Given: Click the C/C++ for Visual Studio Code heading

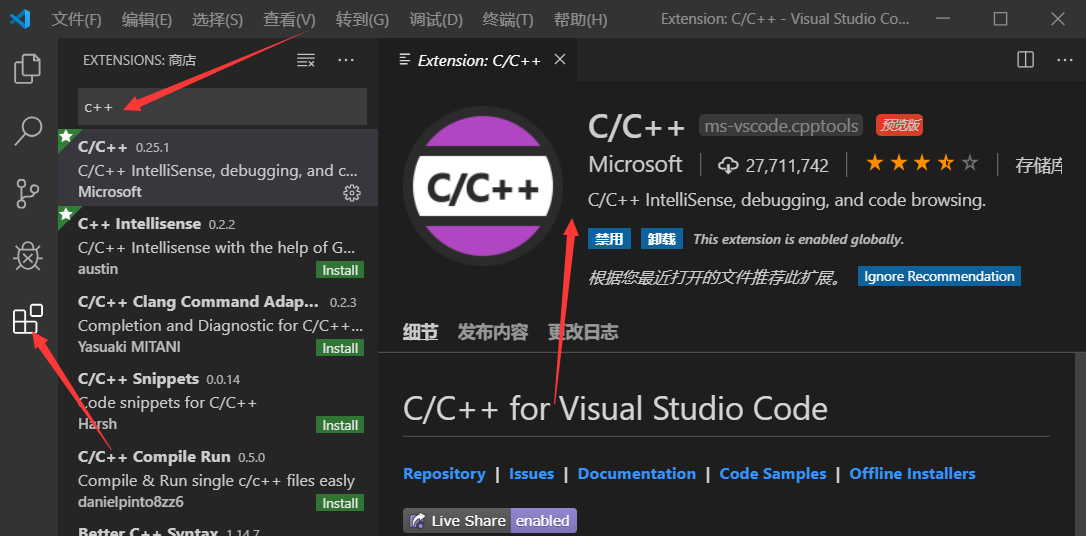Looking at the screenshot, I should (615, 409).
